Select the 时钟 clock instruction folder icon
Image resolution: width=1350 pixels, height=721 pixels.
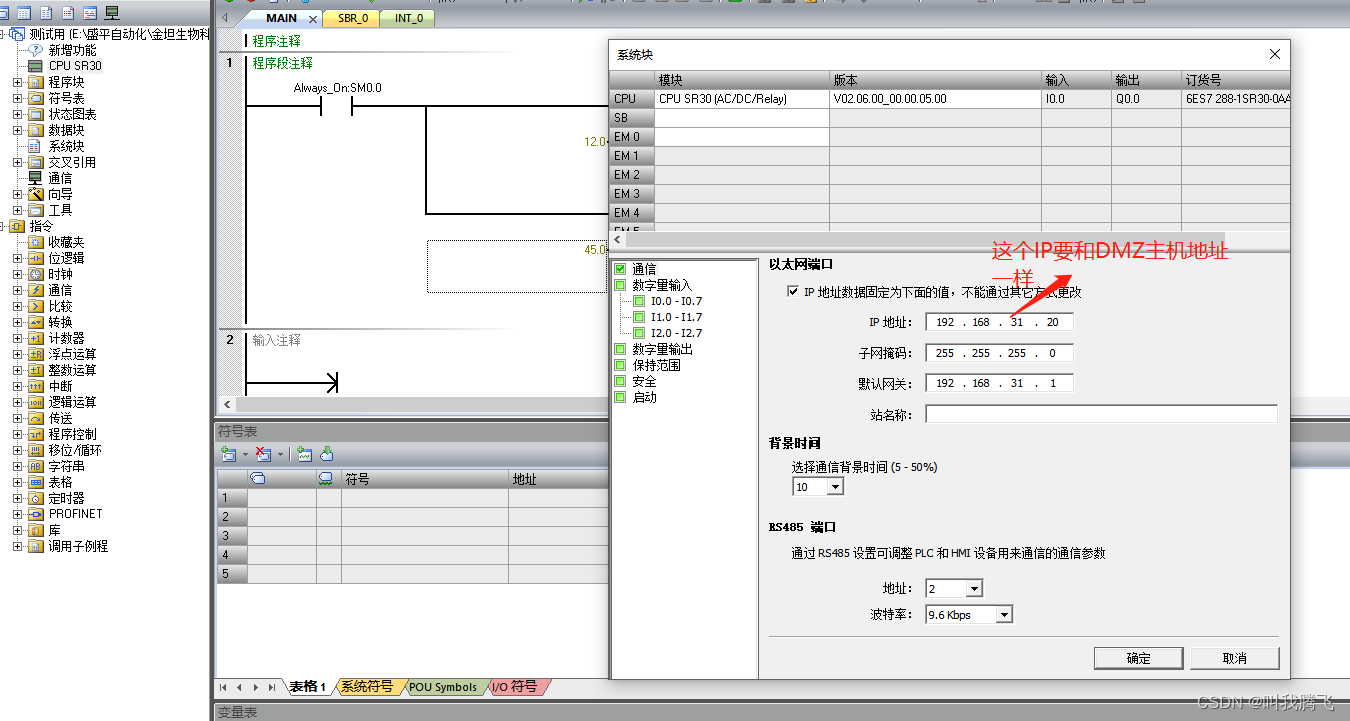tap(36, 274)
